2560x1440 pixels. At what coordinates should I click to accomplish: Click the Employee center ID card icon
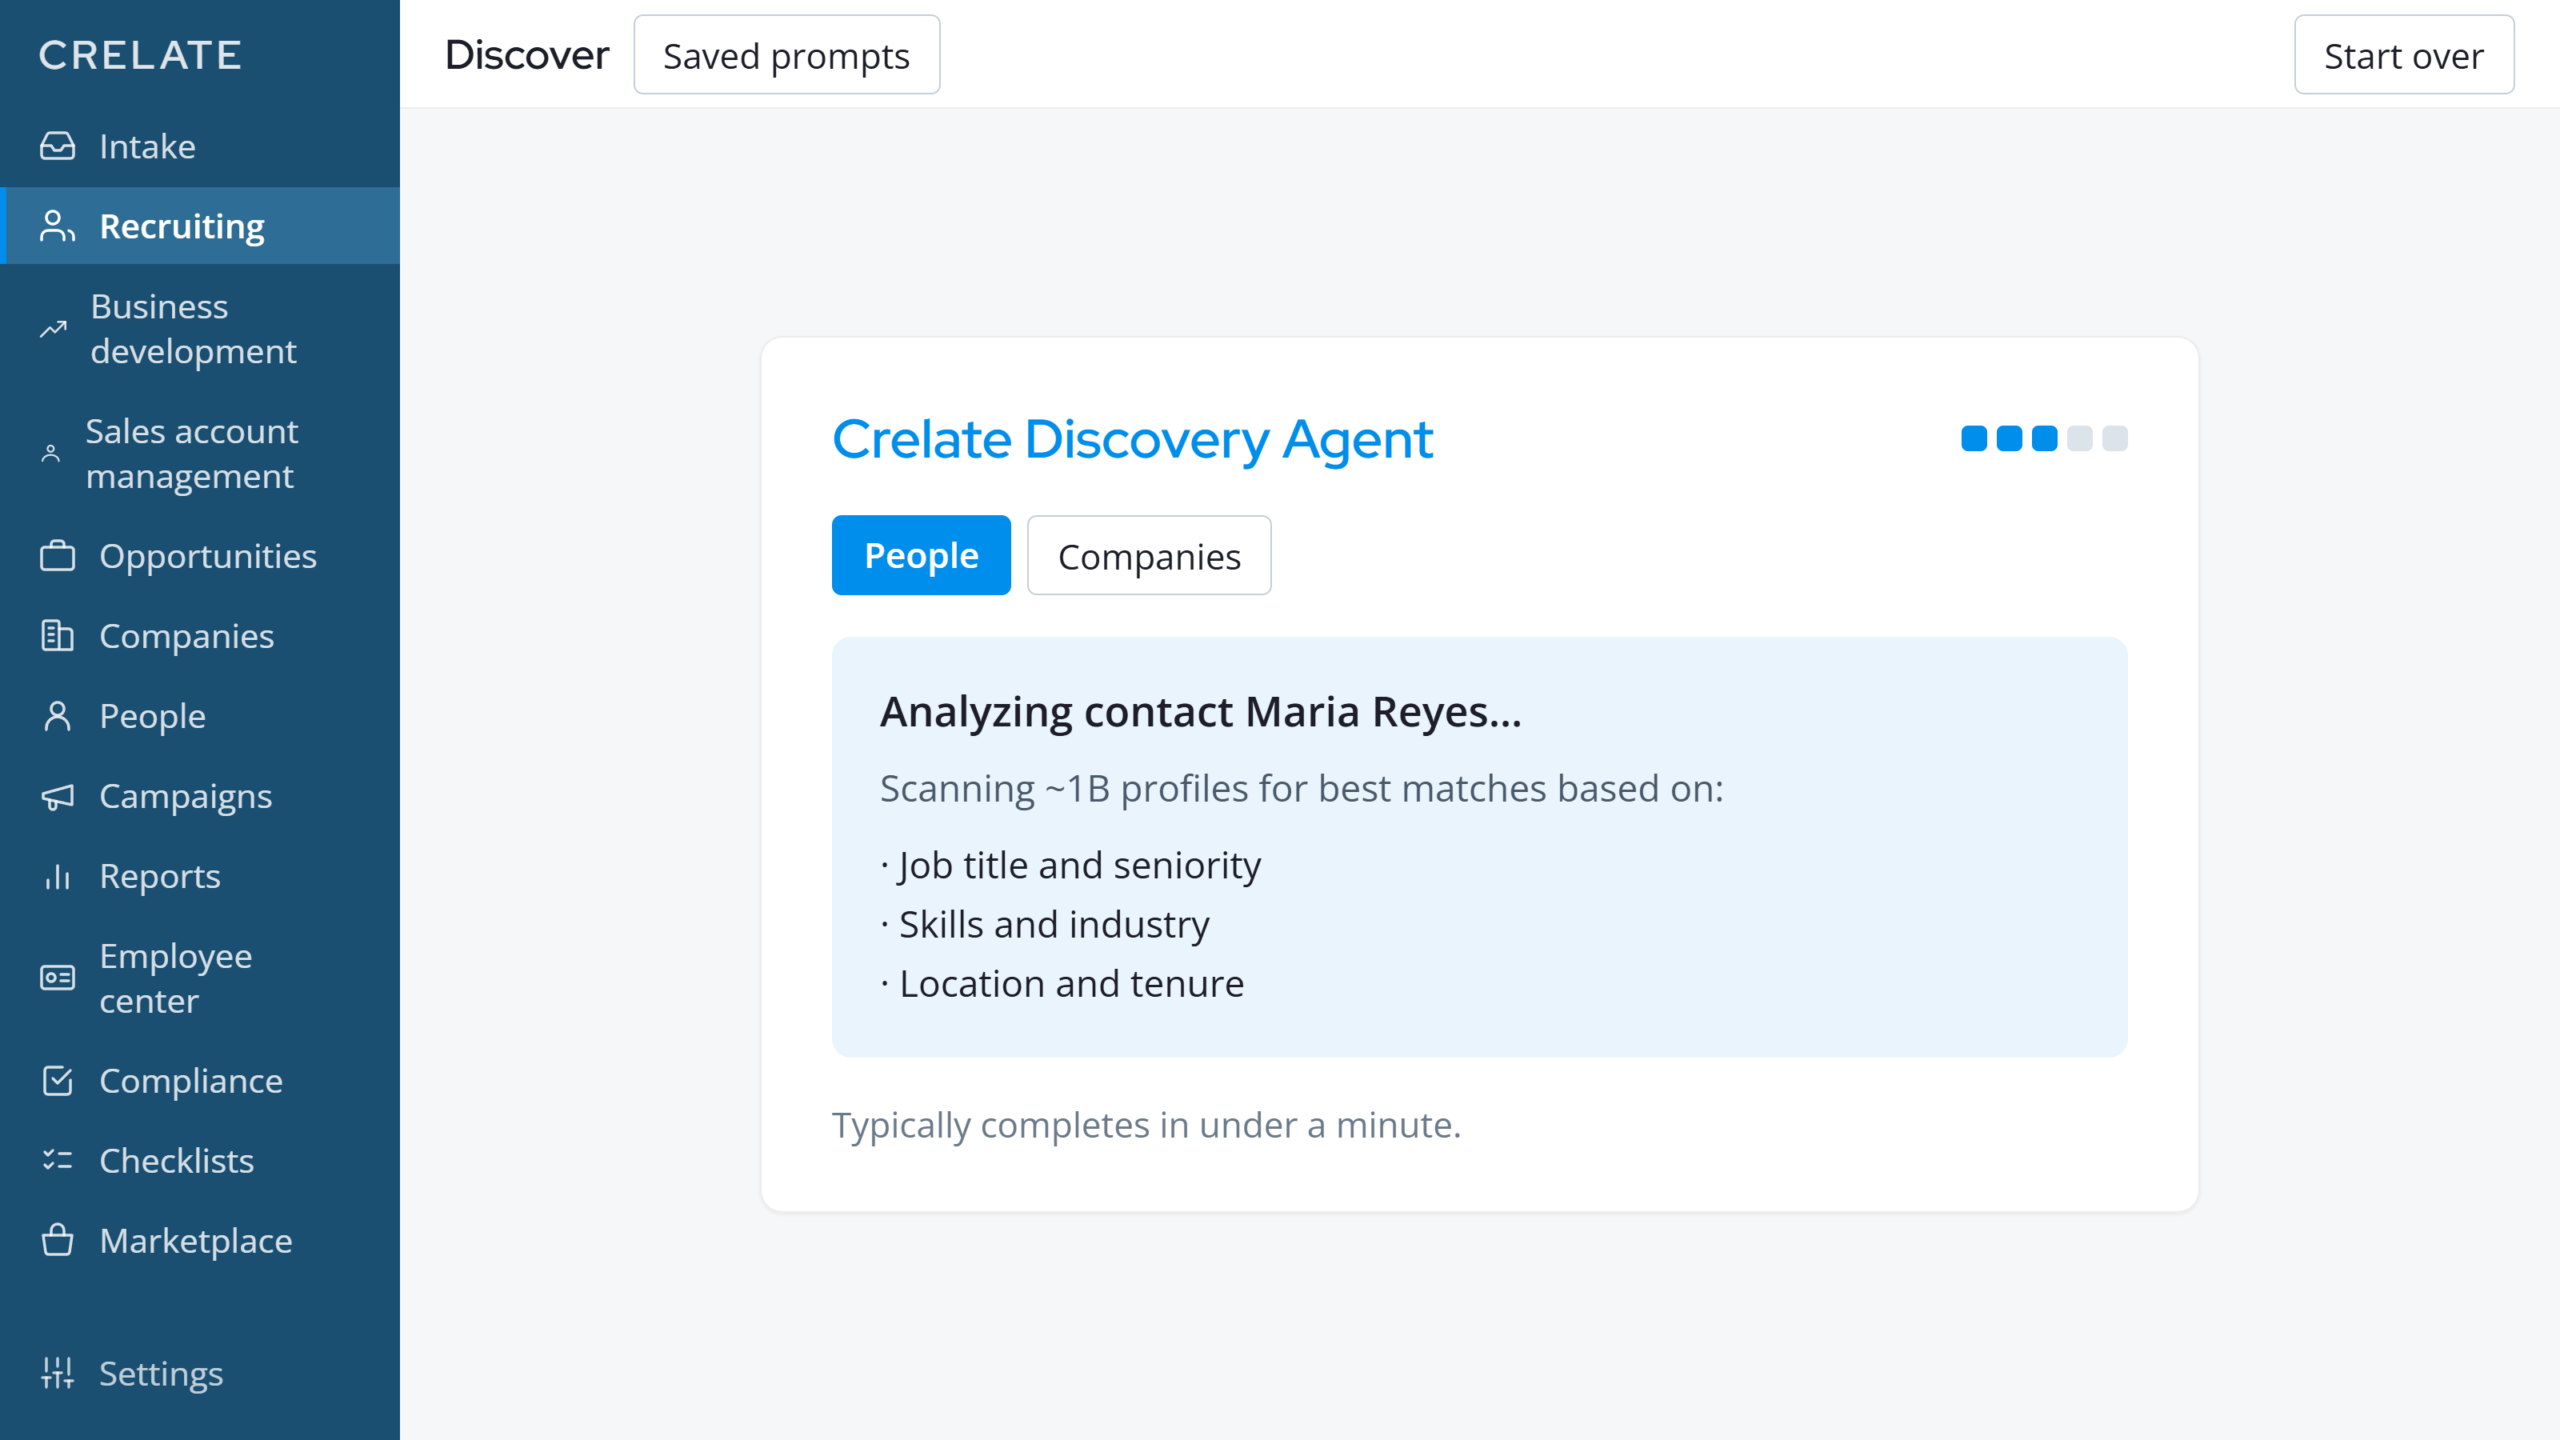57,978
